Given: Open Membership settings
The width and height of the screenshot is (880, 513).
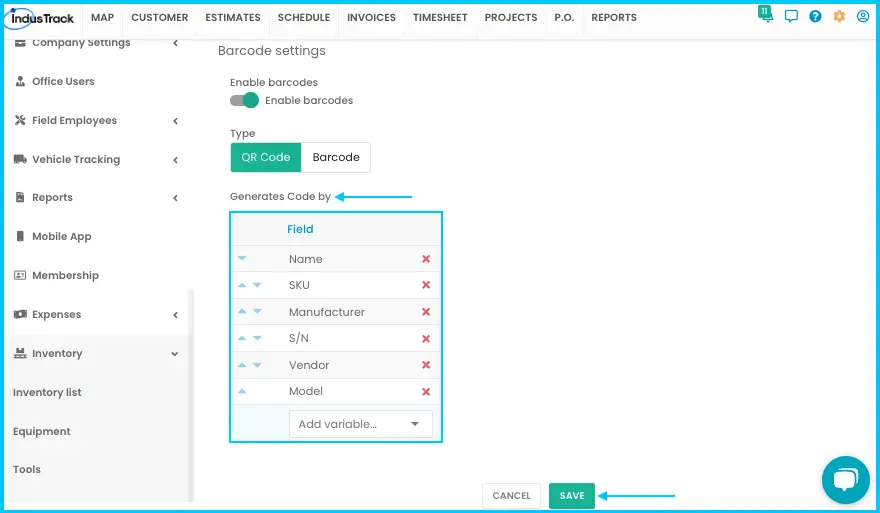Looking at the screenshot, I should point(65,275).
